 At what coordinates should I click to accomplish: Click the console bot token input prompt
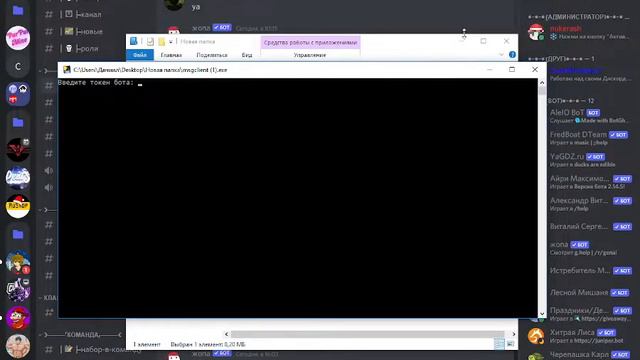(100, 82)
